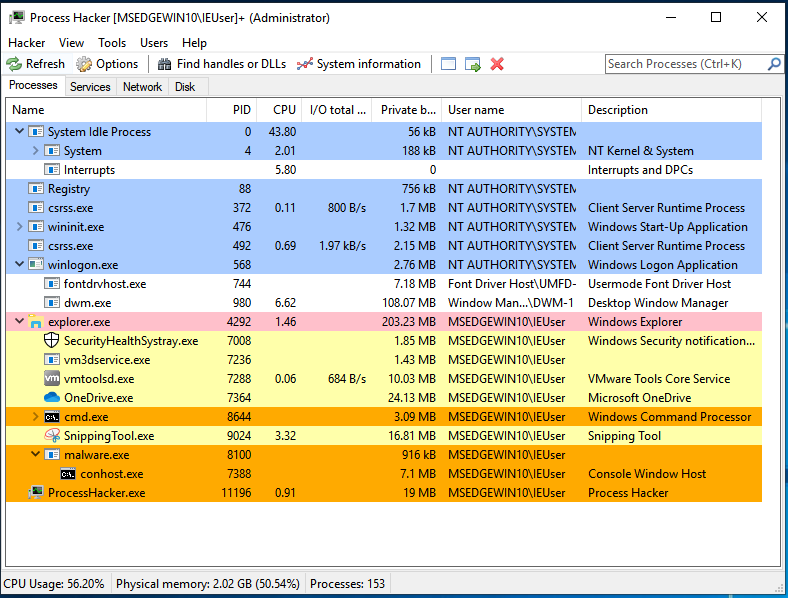Expand the cmd.exe tree node
788x598 pixels.
35,417
